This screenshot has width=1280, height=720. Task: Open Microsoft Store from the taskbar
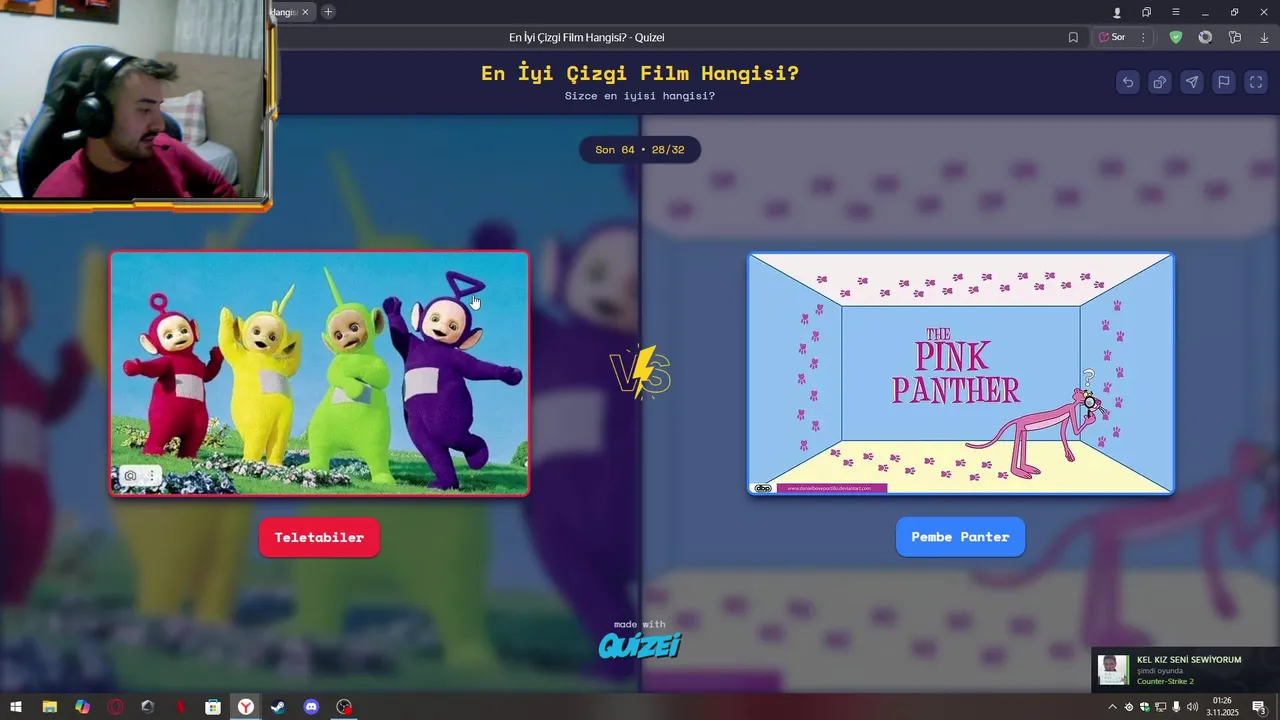pyautogui.click(x=213, y=707)
